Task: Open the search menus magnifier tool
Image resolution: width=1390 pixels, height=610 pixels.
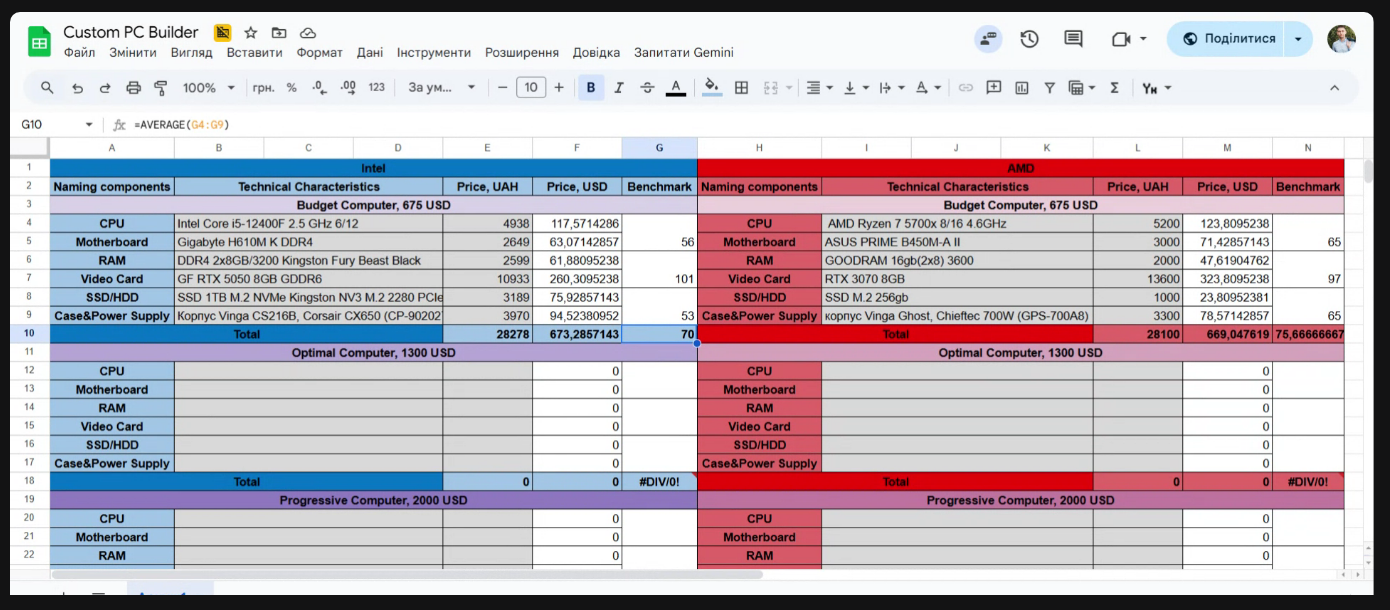Action: 47,88
